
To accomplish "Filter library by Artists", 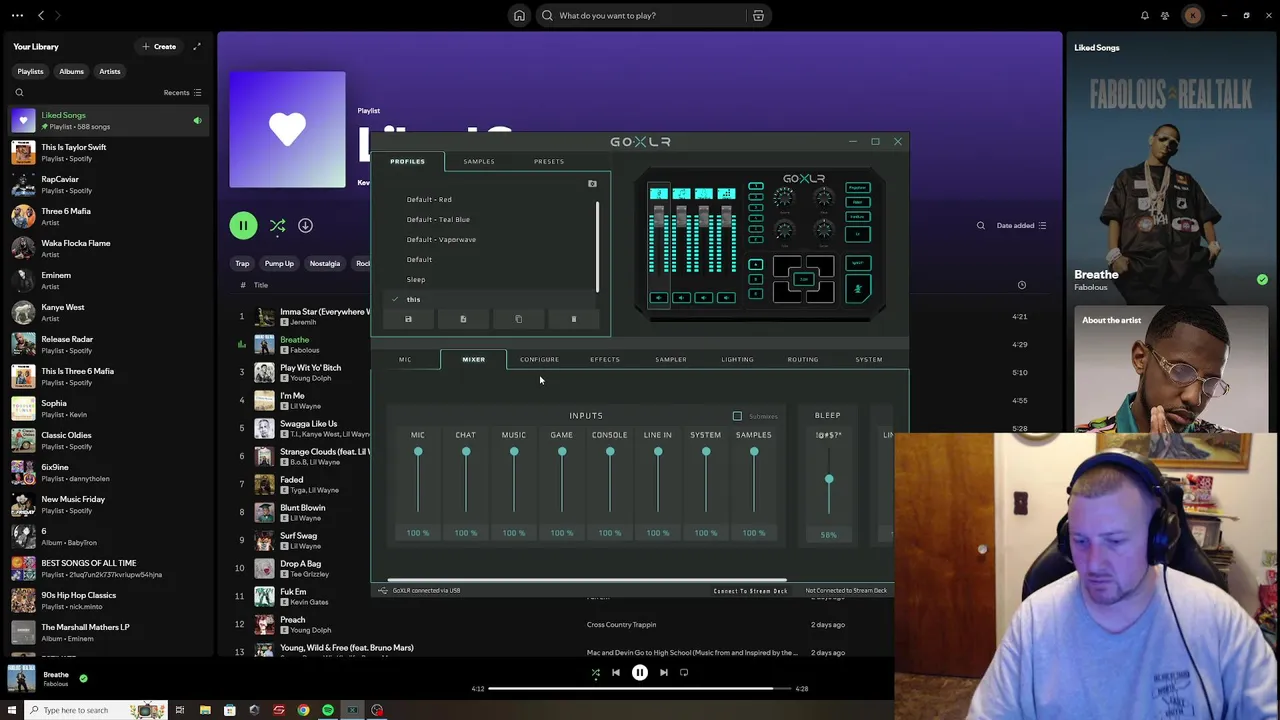I will tap(110, 71).
